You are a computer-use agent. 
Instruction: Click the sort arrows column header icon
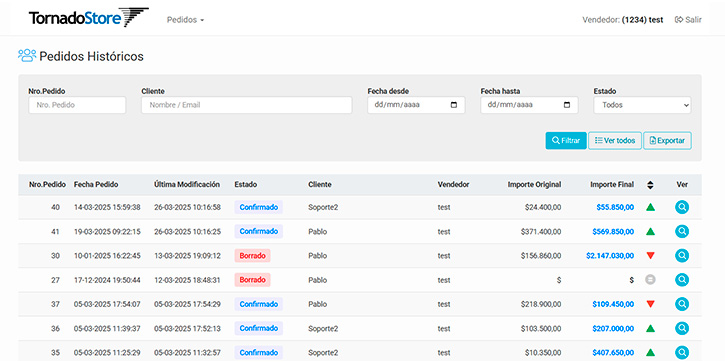point(650,184)
